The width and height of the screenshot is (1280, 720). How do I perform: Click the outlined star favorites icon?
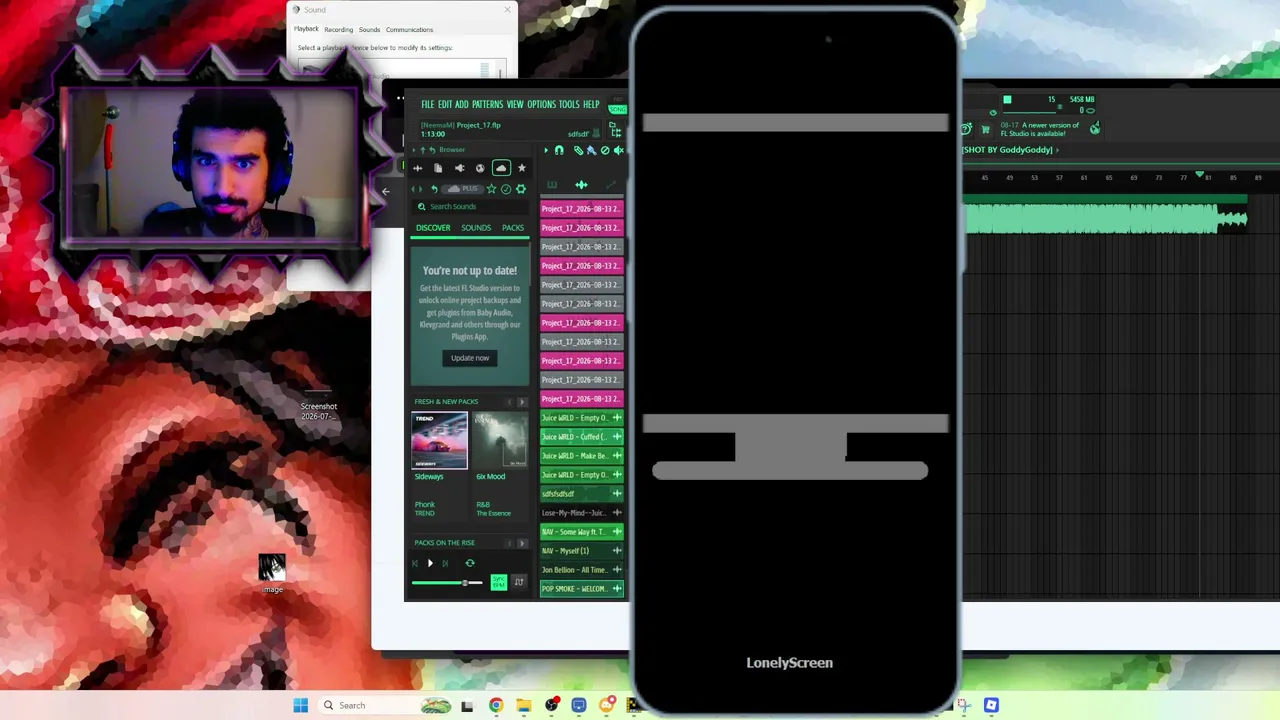491,189
